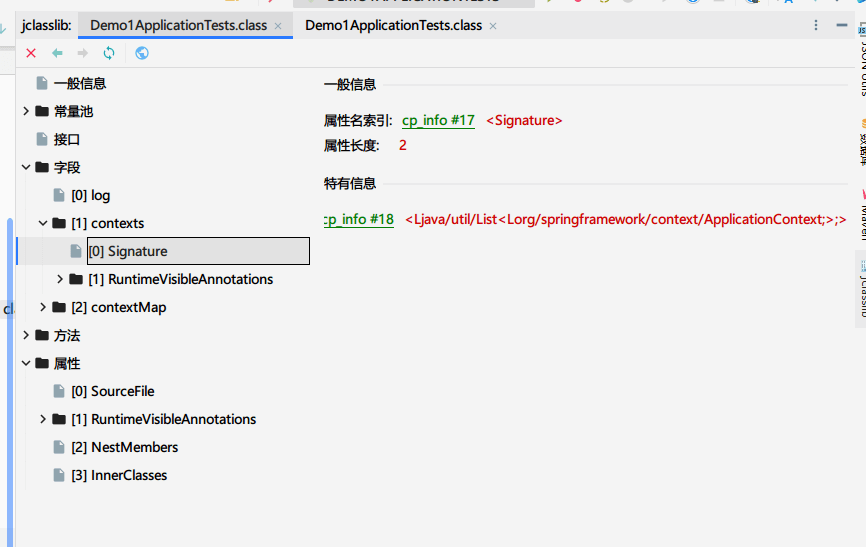
Task: Select the [2] NestMembers item
Action: 134,447
